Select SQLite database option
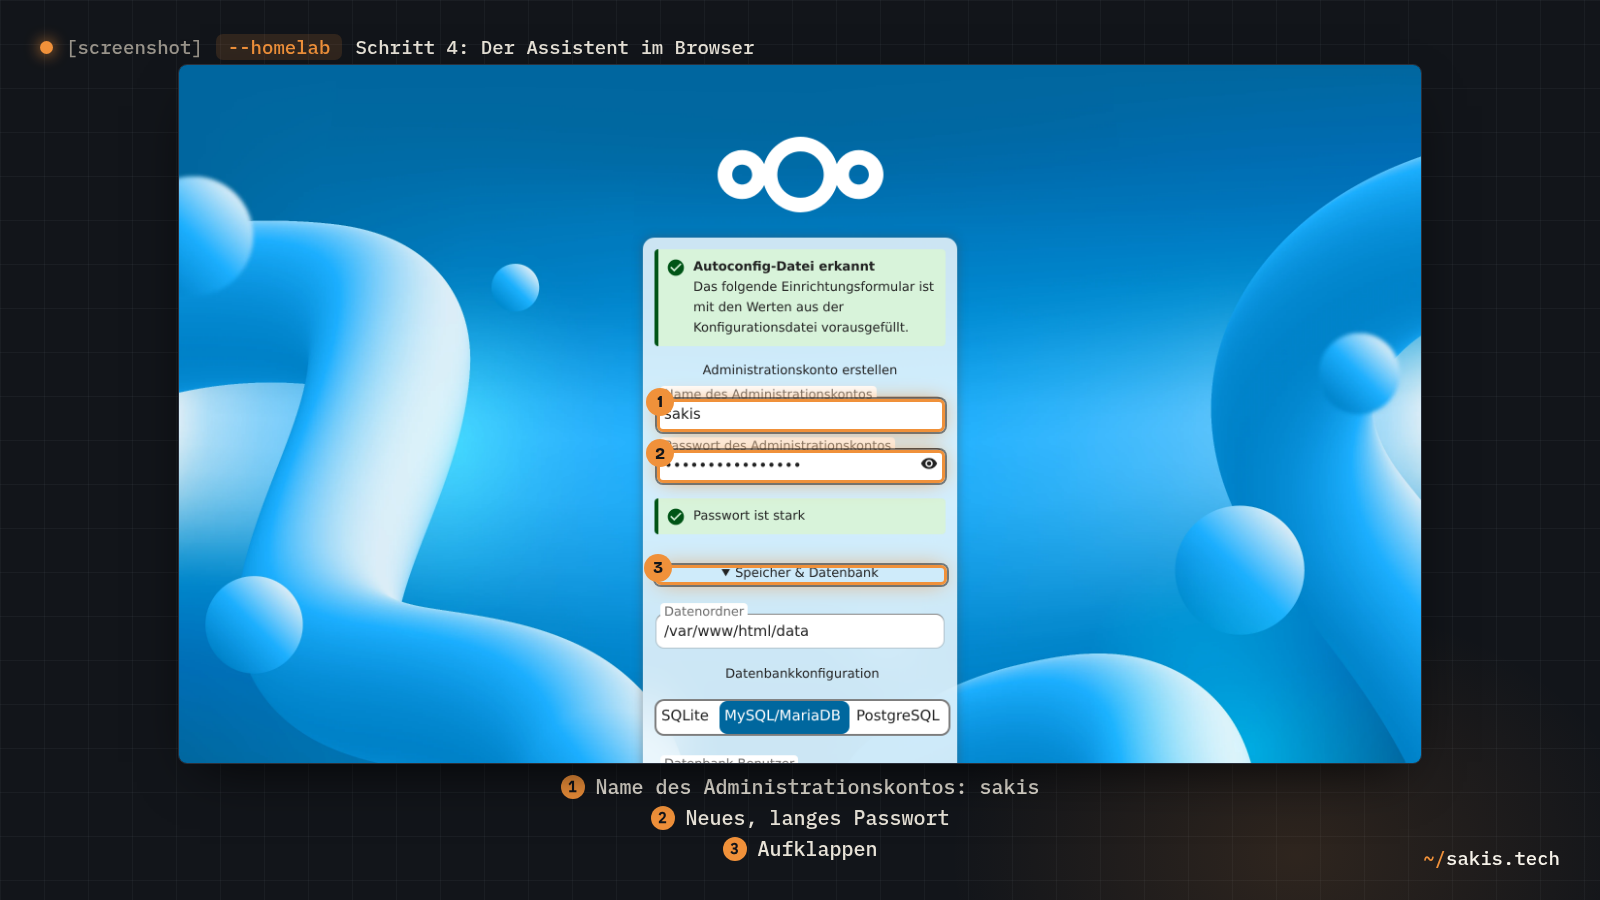 [x=686, y=716]
